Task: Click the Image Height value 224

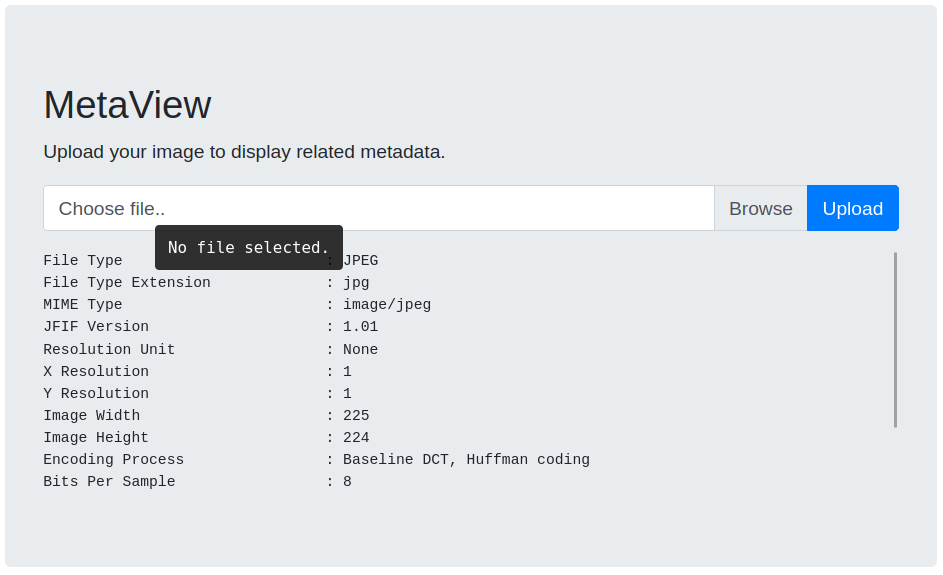Action: [x=356, y=438]
